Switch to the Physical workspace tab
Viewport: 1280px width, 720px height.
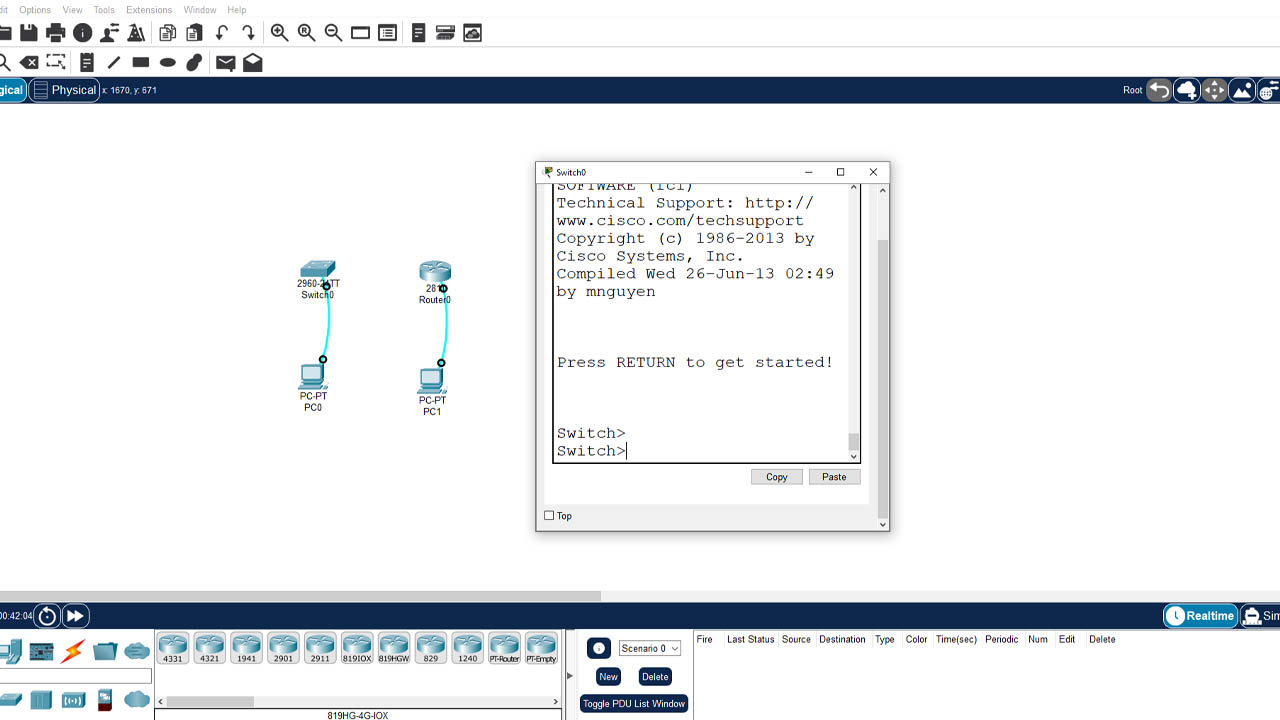click(65, 90)
